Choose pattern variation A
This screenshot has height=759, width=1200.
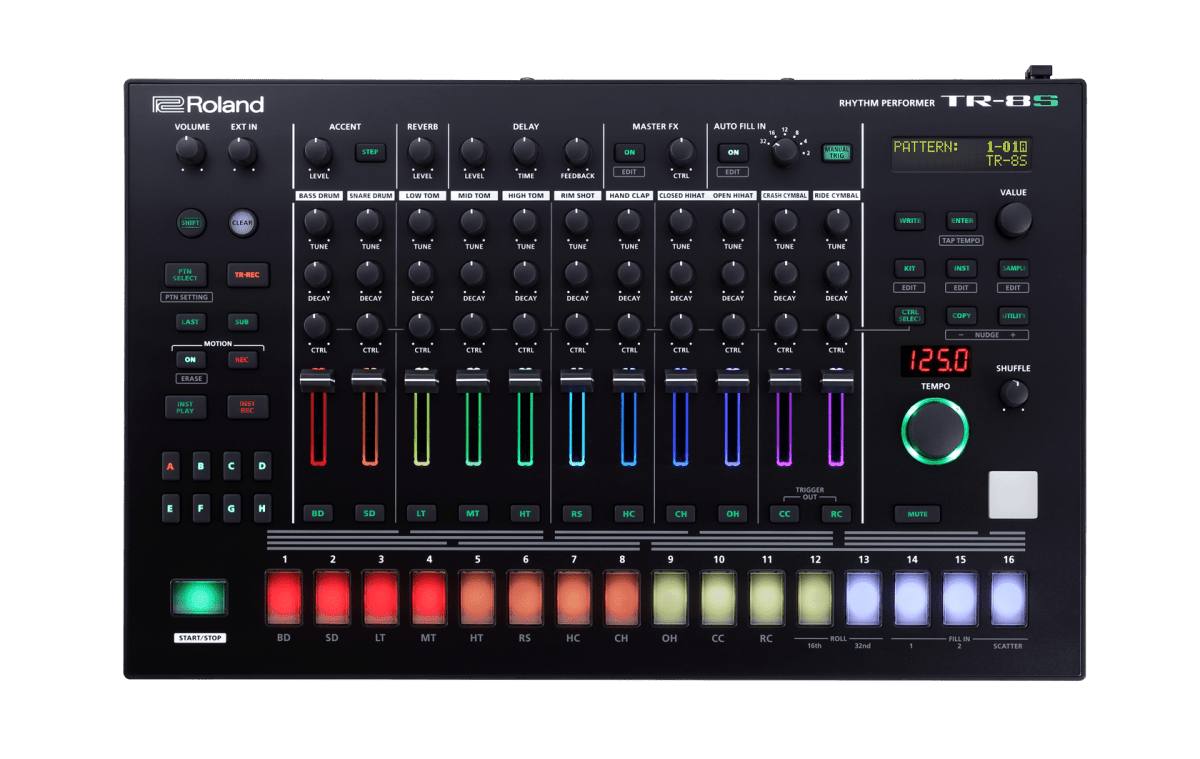coord(171,466)
